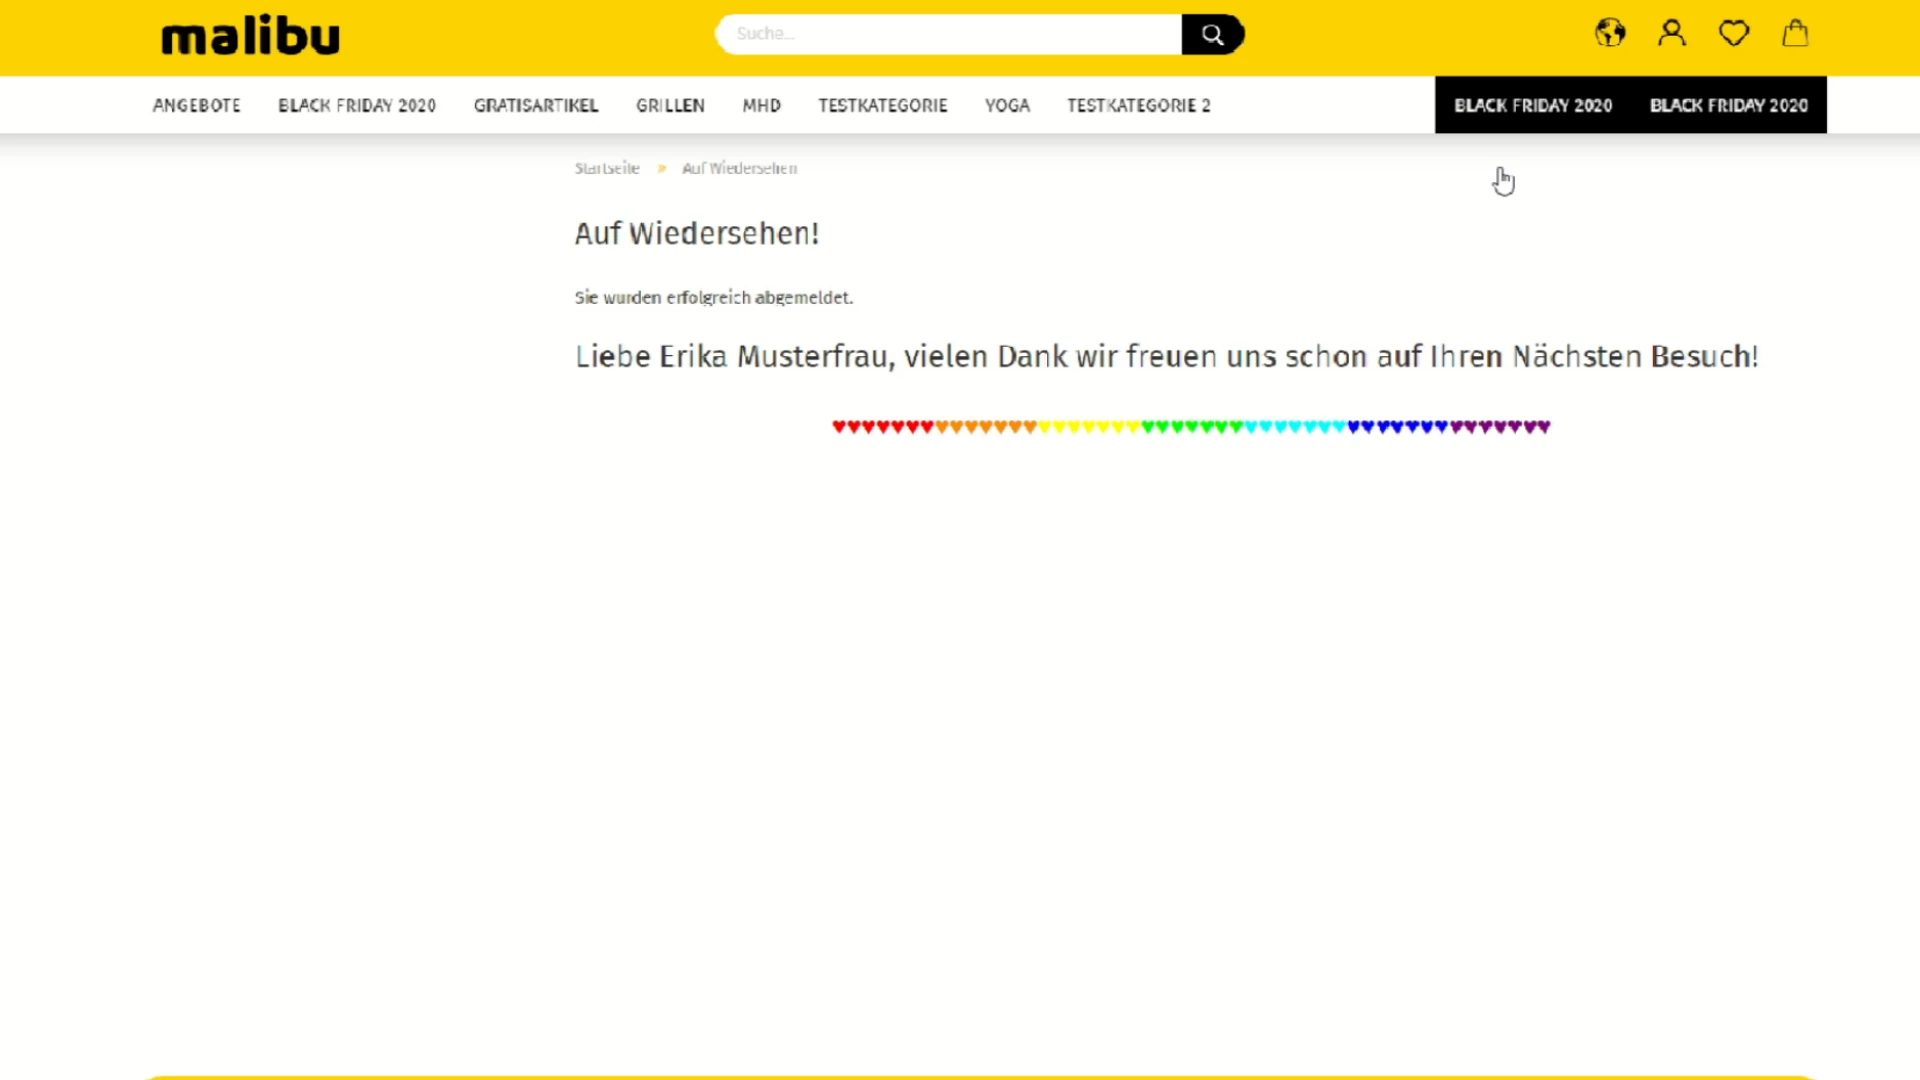Click 'Sie wurden erfolgreich abgemeldet.' text
The image size is (1920, 1080).
pos(714,297)
